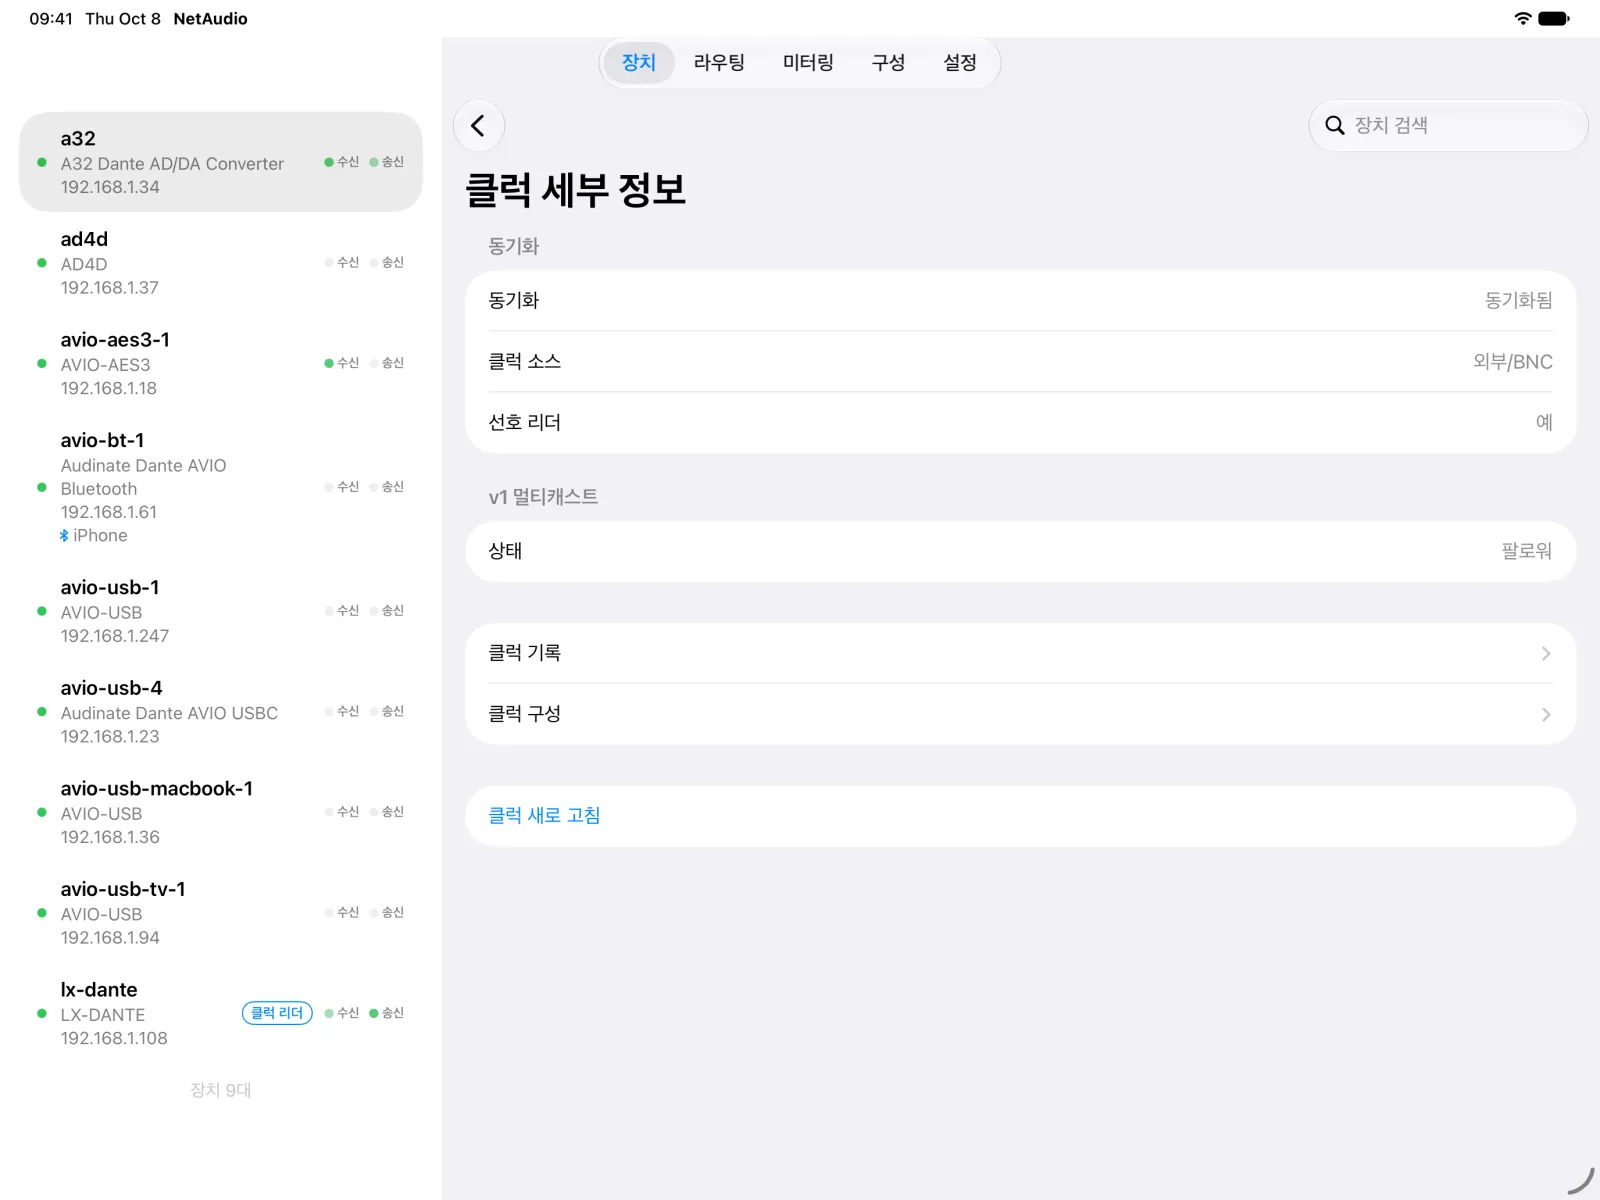This screenshot has width=1600, height=1200.
Task: Click the 선호 리더 row label
Action: [524, 423]
